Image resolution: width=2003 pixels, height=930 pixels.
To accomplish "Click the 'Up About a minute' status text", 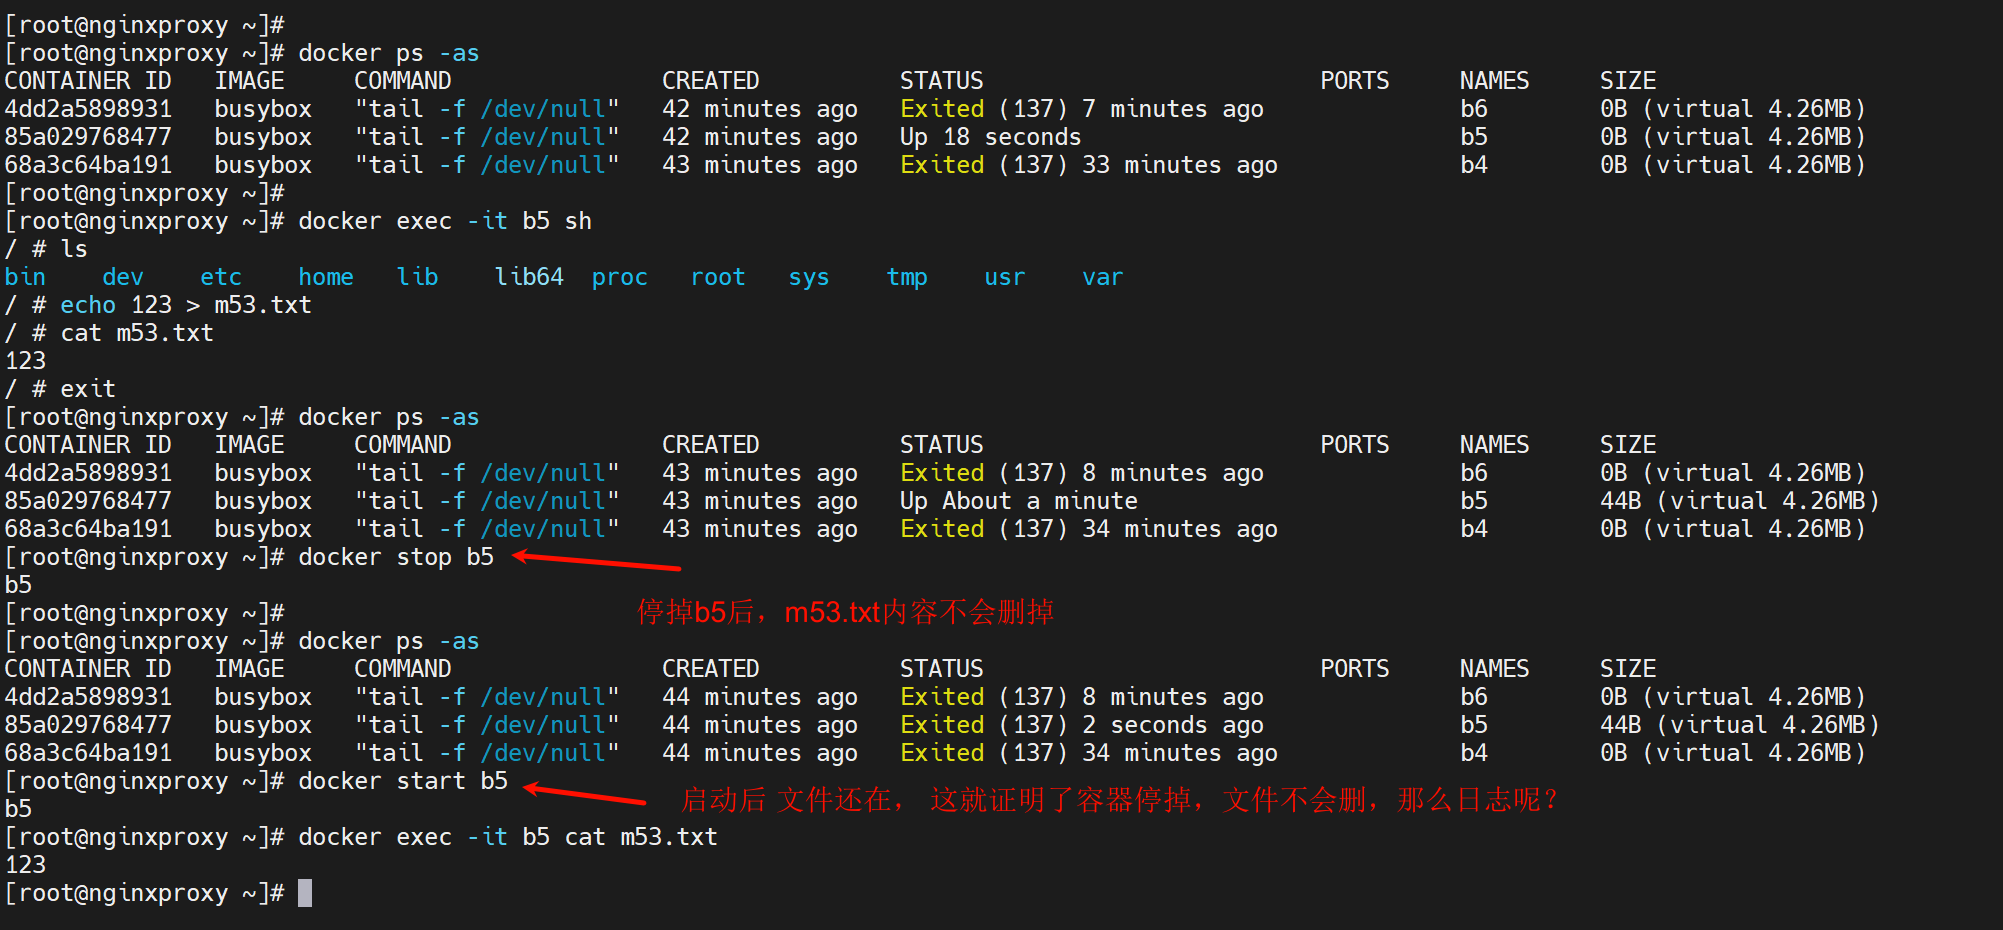I will click(1018, 501).
